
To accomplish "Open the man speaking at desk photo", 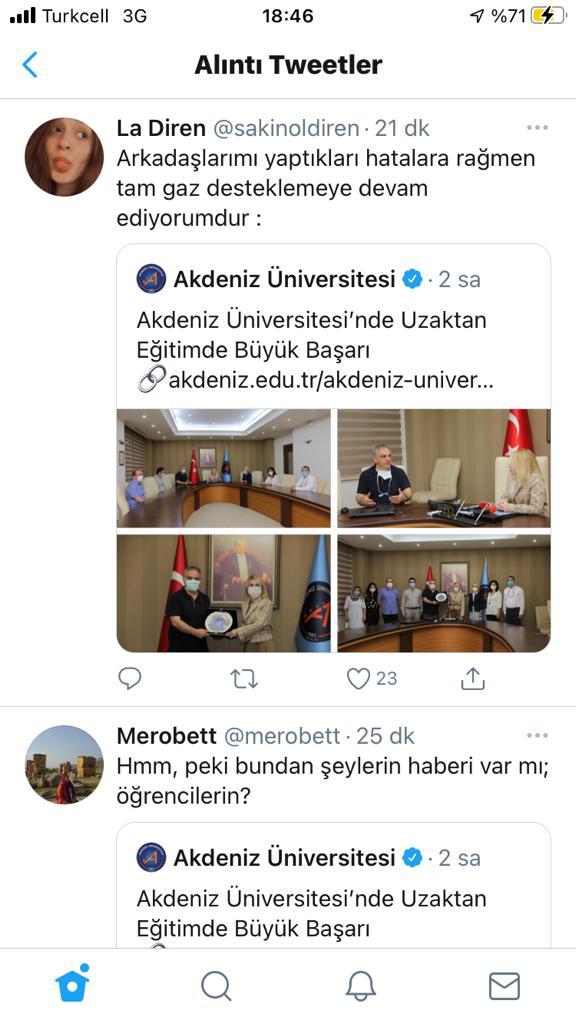I will click(x=443, y=468).
